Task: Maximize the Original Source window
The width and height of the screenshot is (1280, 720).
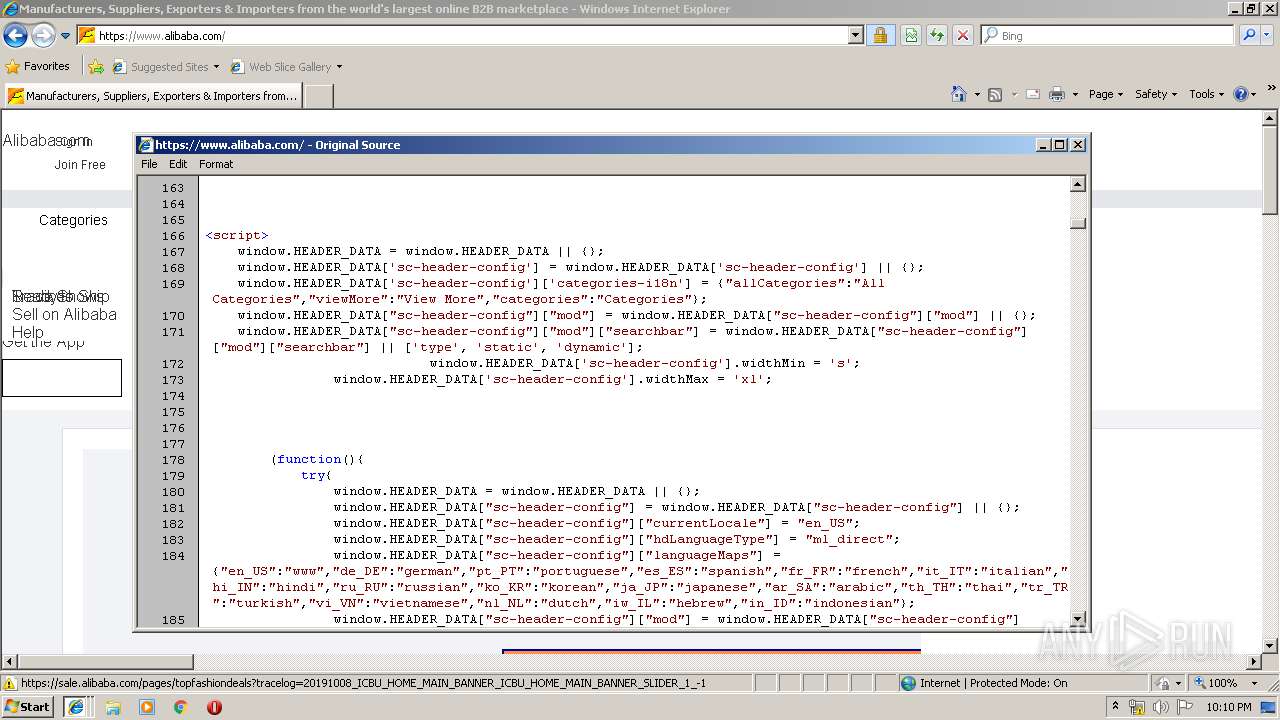Action: pyautogui.click(x=1060, y=145)
